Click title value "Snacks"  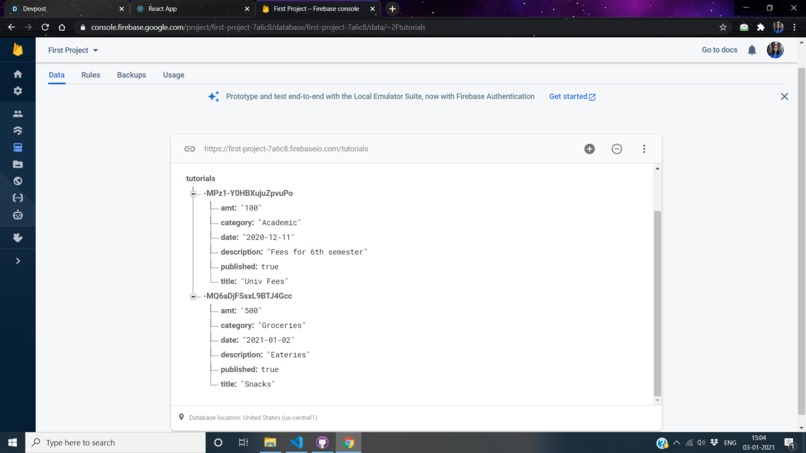258,384
